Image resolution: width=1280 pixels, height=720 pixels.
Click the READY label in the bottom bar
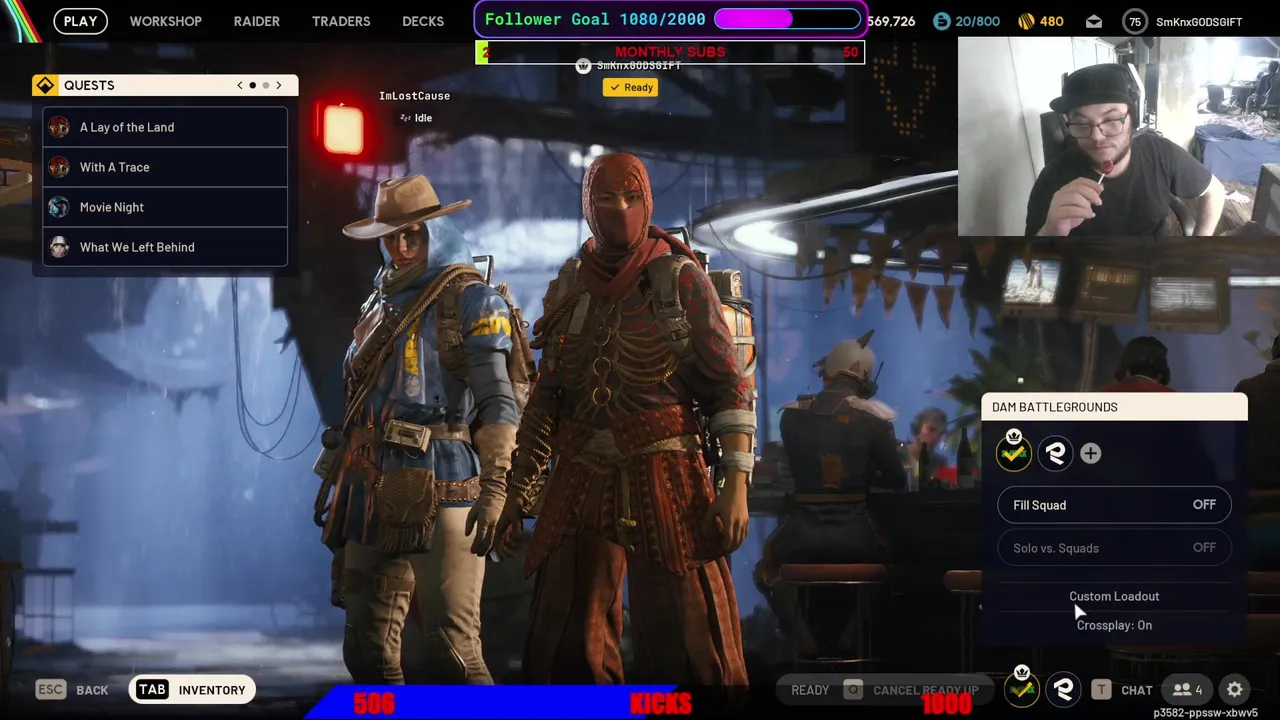[810, 690]
